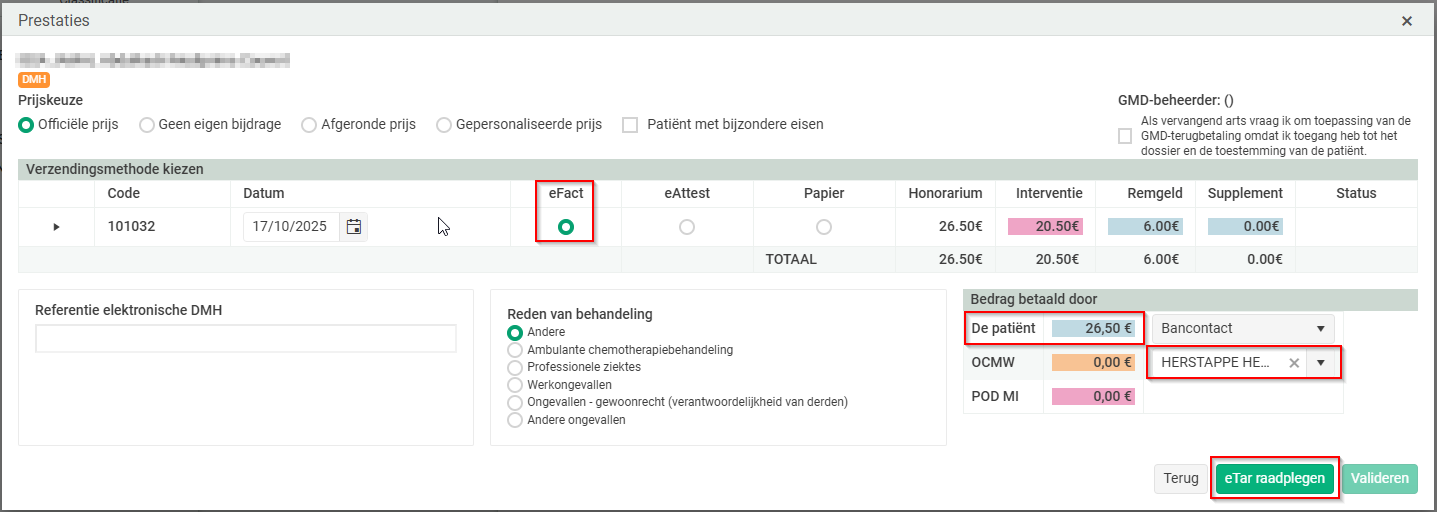
Task: Select the Papier sending method
Action: (x=823, y=227)
